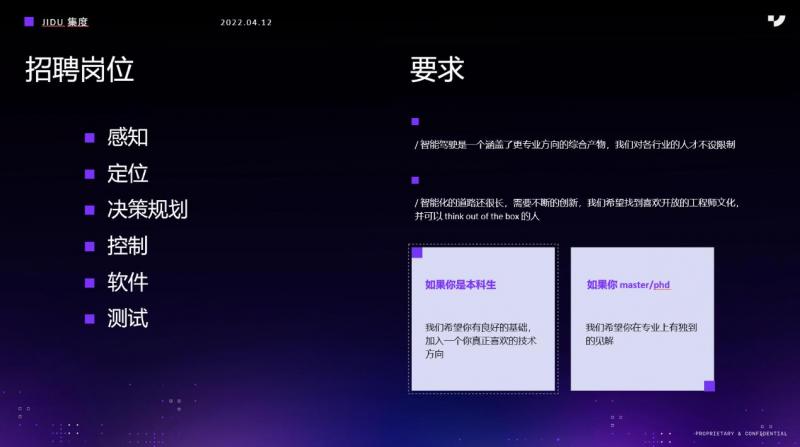This screenshot has height=447, width=800.
Task: Click the 要求 heading
Action: click(437, 69)
